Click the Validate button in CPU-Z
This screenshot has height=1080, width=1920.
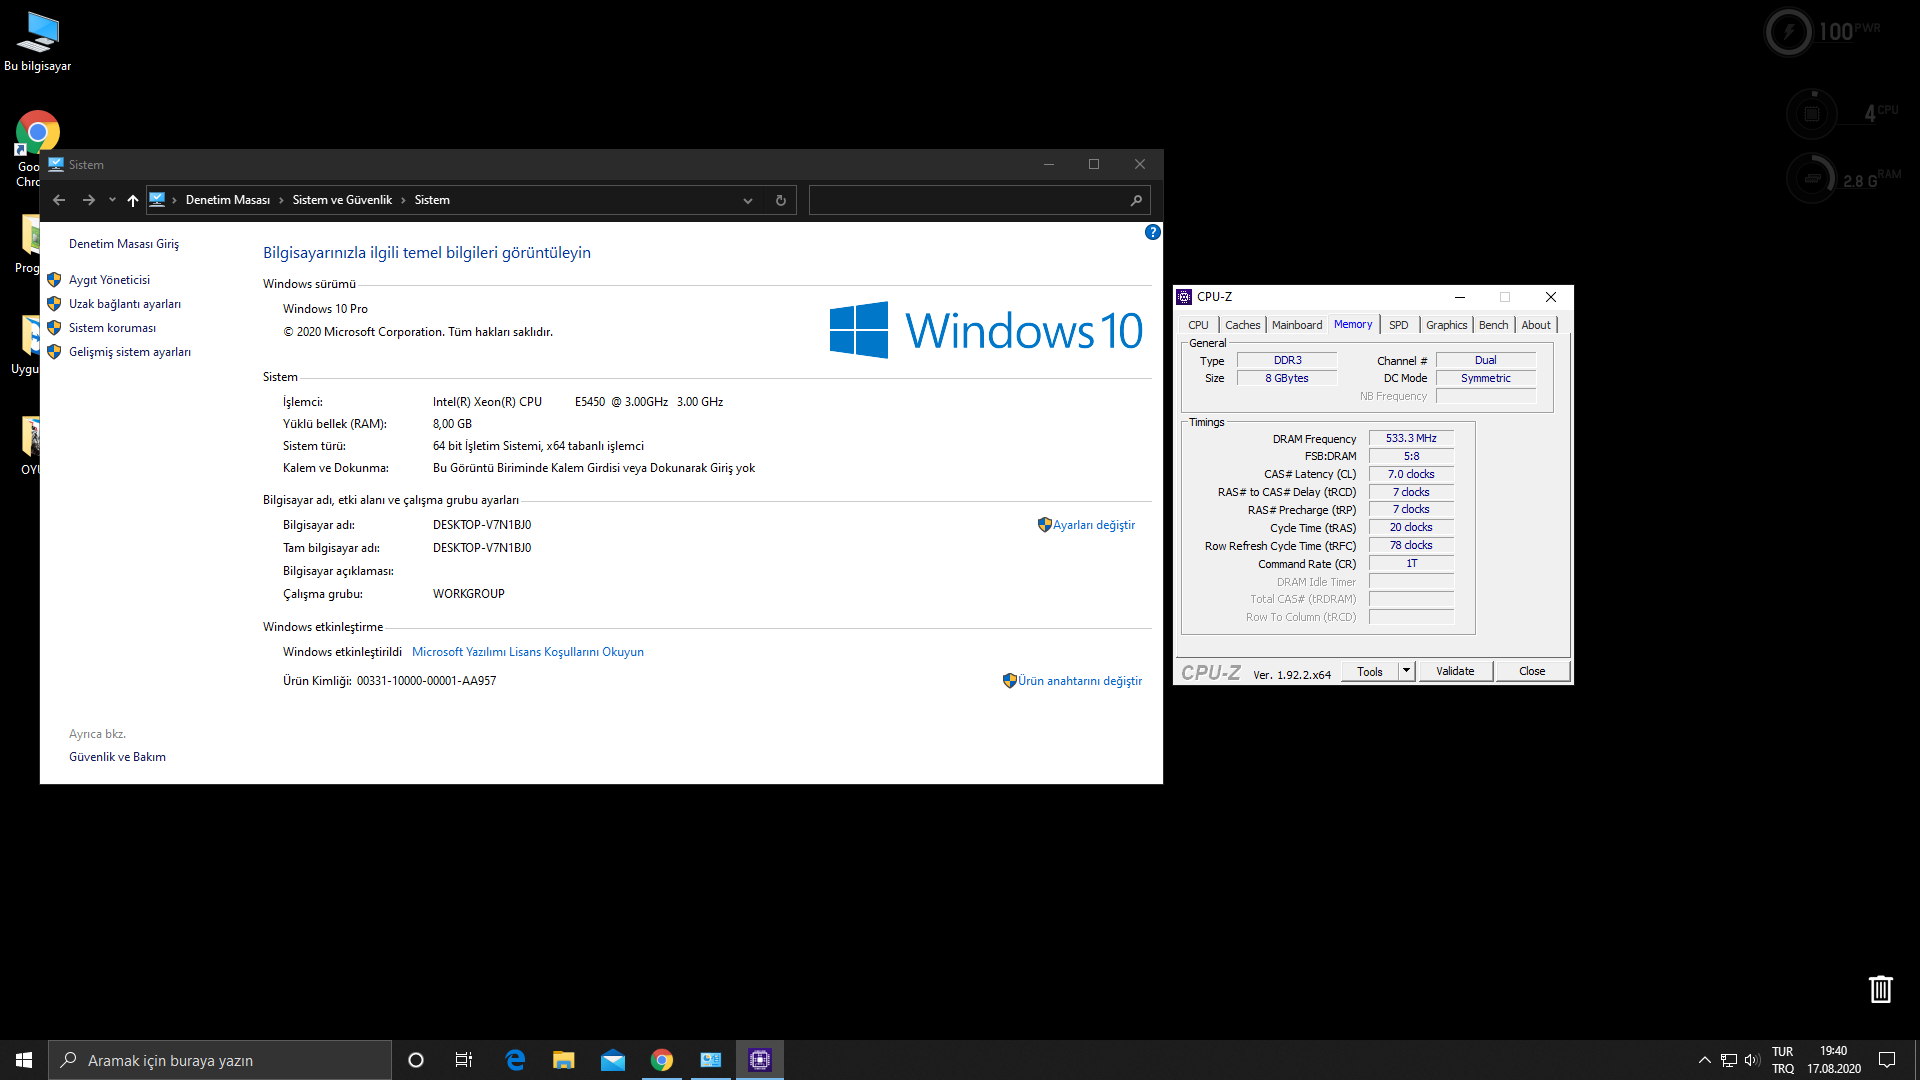tap(1454, 671)
